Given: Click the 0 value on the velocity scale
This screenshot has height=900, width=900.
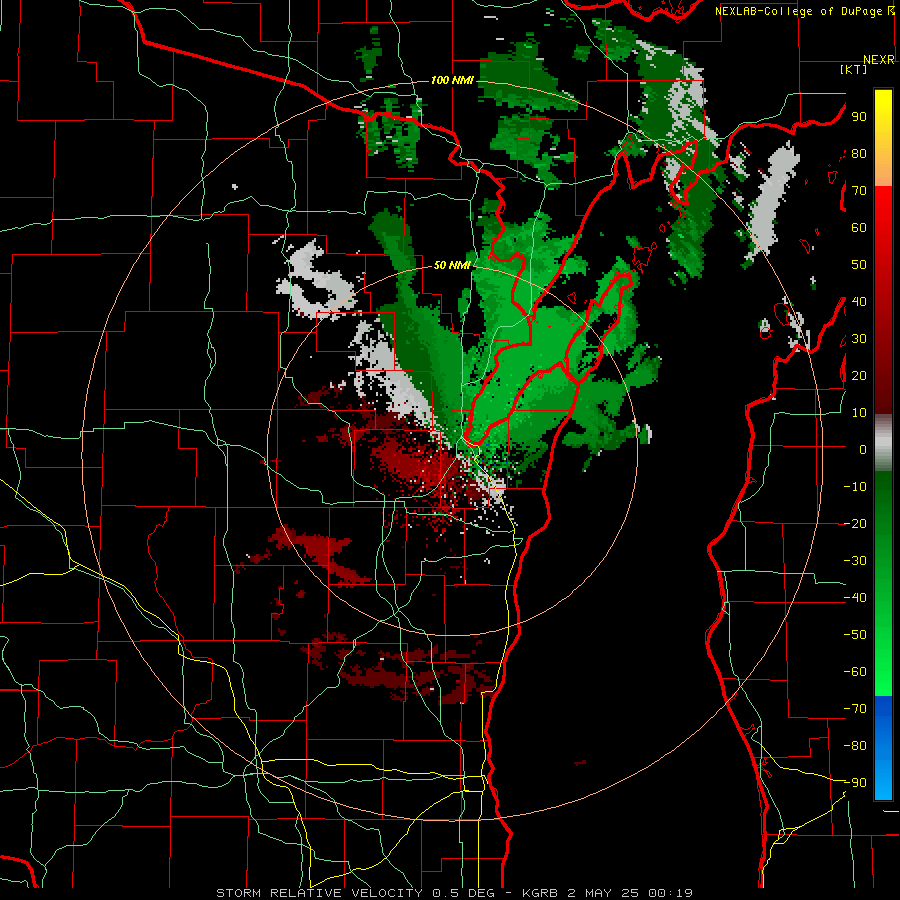Looking at the screenshot, I should 863,449.
